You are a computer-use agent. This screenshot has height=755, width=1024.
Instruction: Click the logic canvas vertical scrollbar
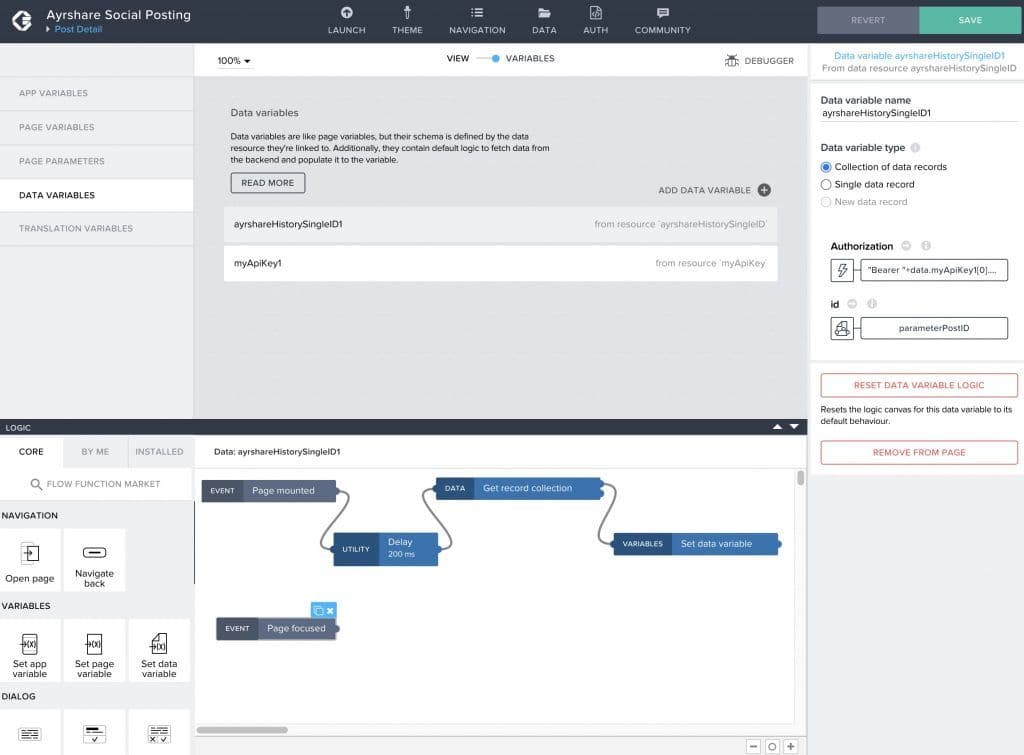(801, 477)
